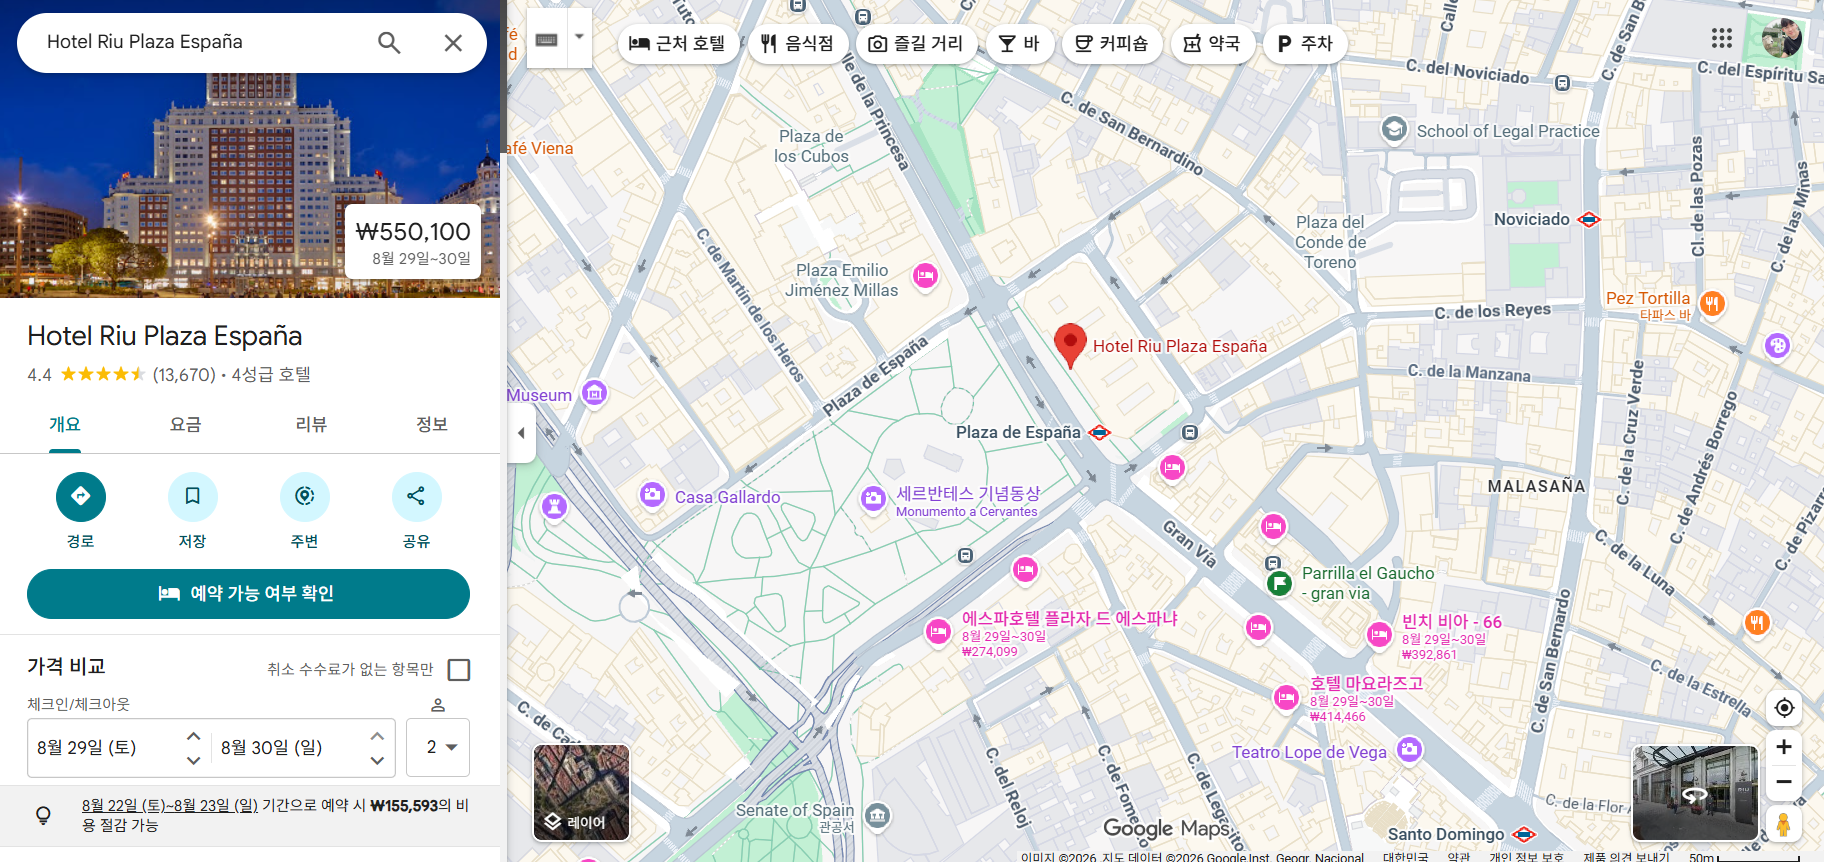Filter map by 즐길 거리
The height and width of the screenshot is (862, 1824).
click(916, 44)
